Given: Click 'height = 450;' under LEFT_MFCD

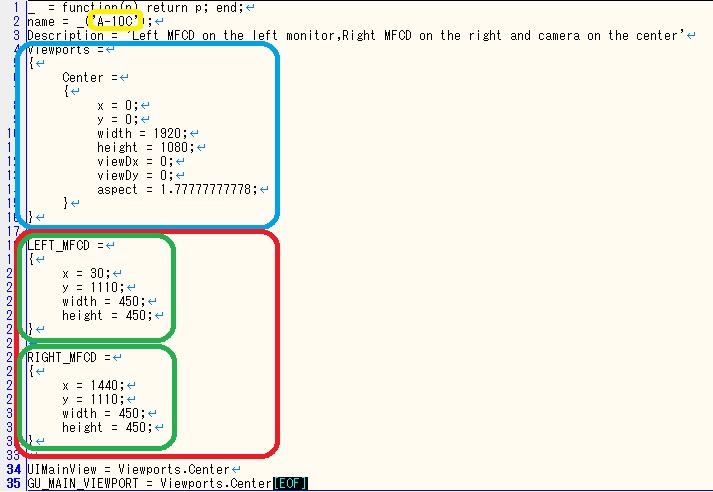Looking at the screenshot, I should [107, 316].
